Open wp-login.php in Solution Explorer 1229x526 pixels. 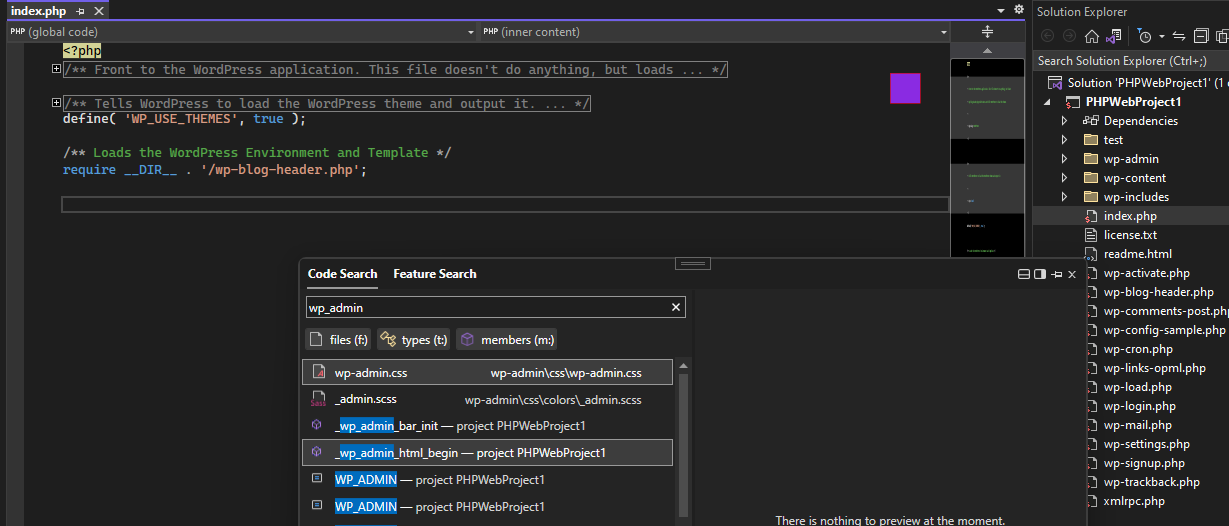coord(1139,406)
